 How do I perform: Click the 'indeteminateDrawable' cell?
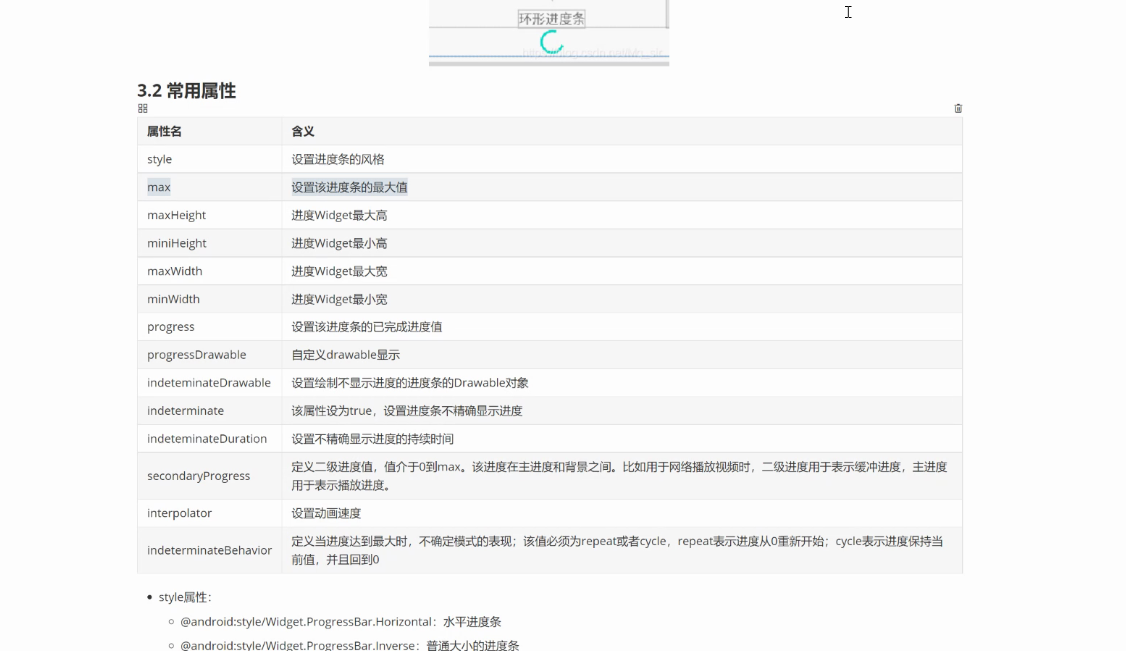[x=209, y=383]
